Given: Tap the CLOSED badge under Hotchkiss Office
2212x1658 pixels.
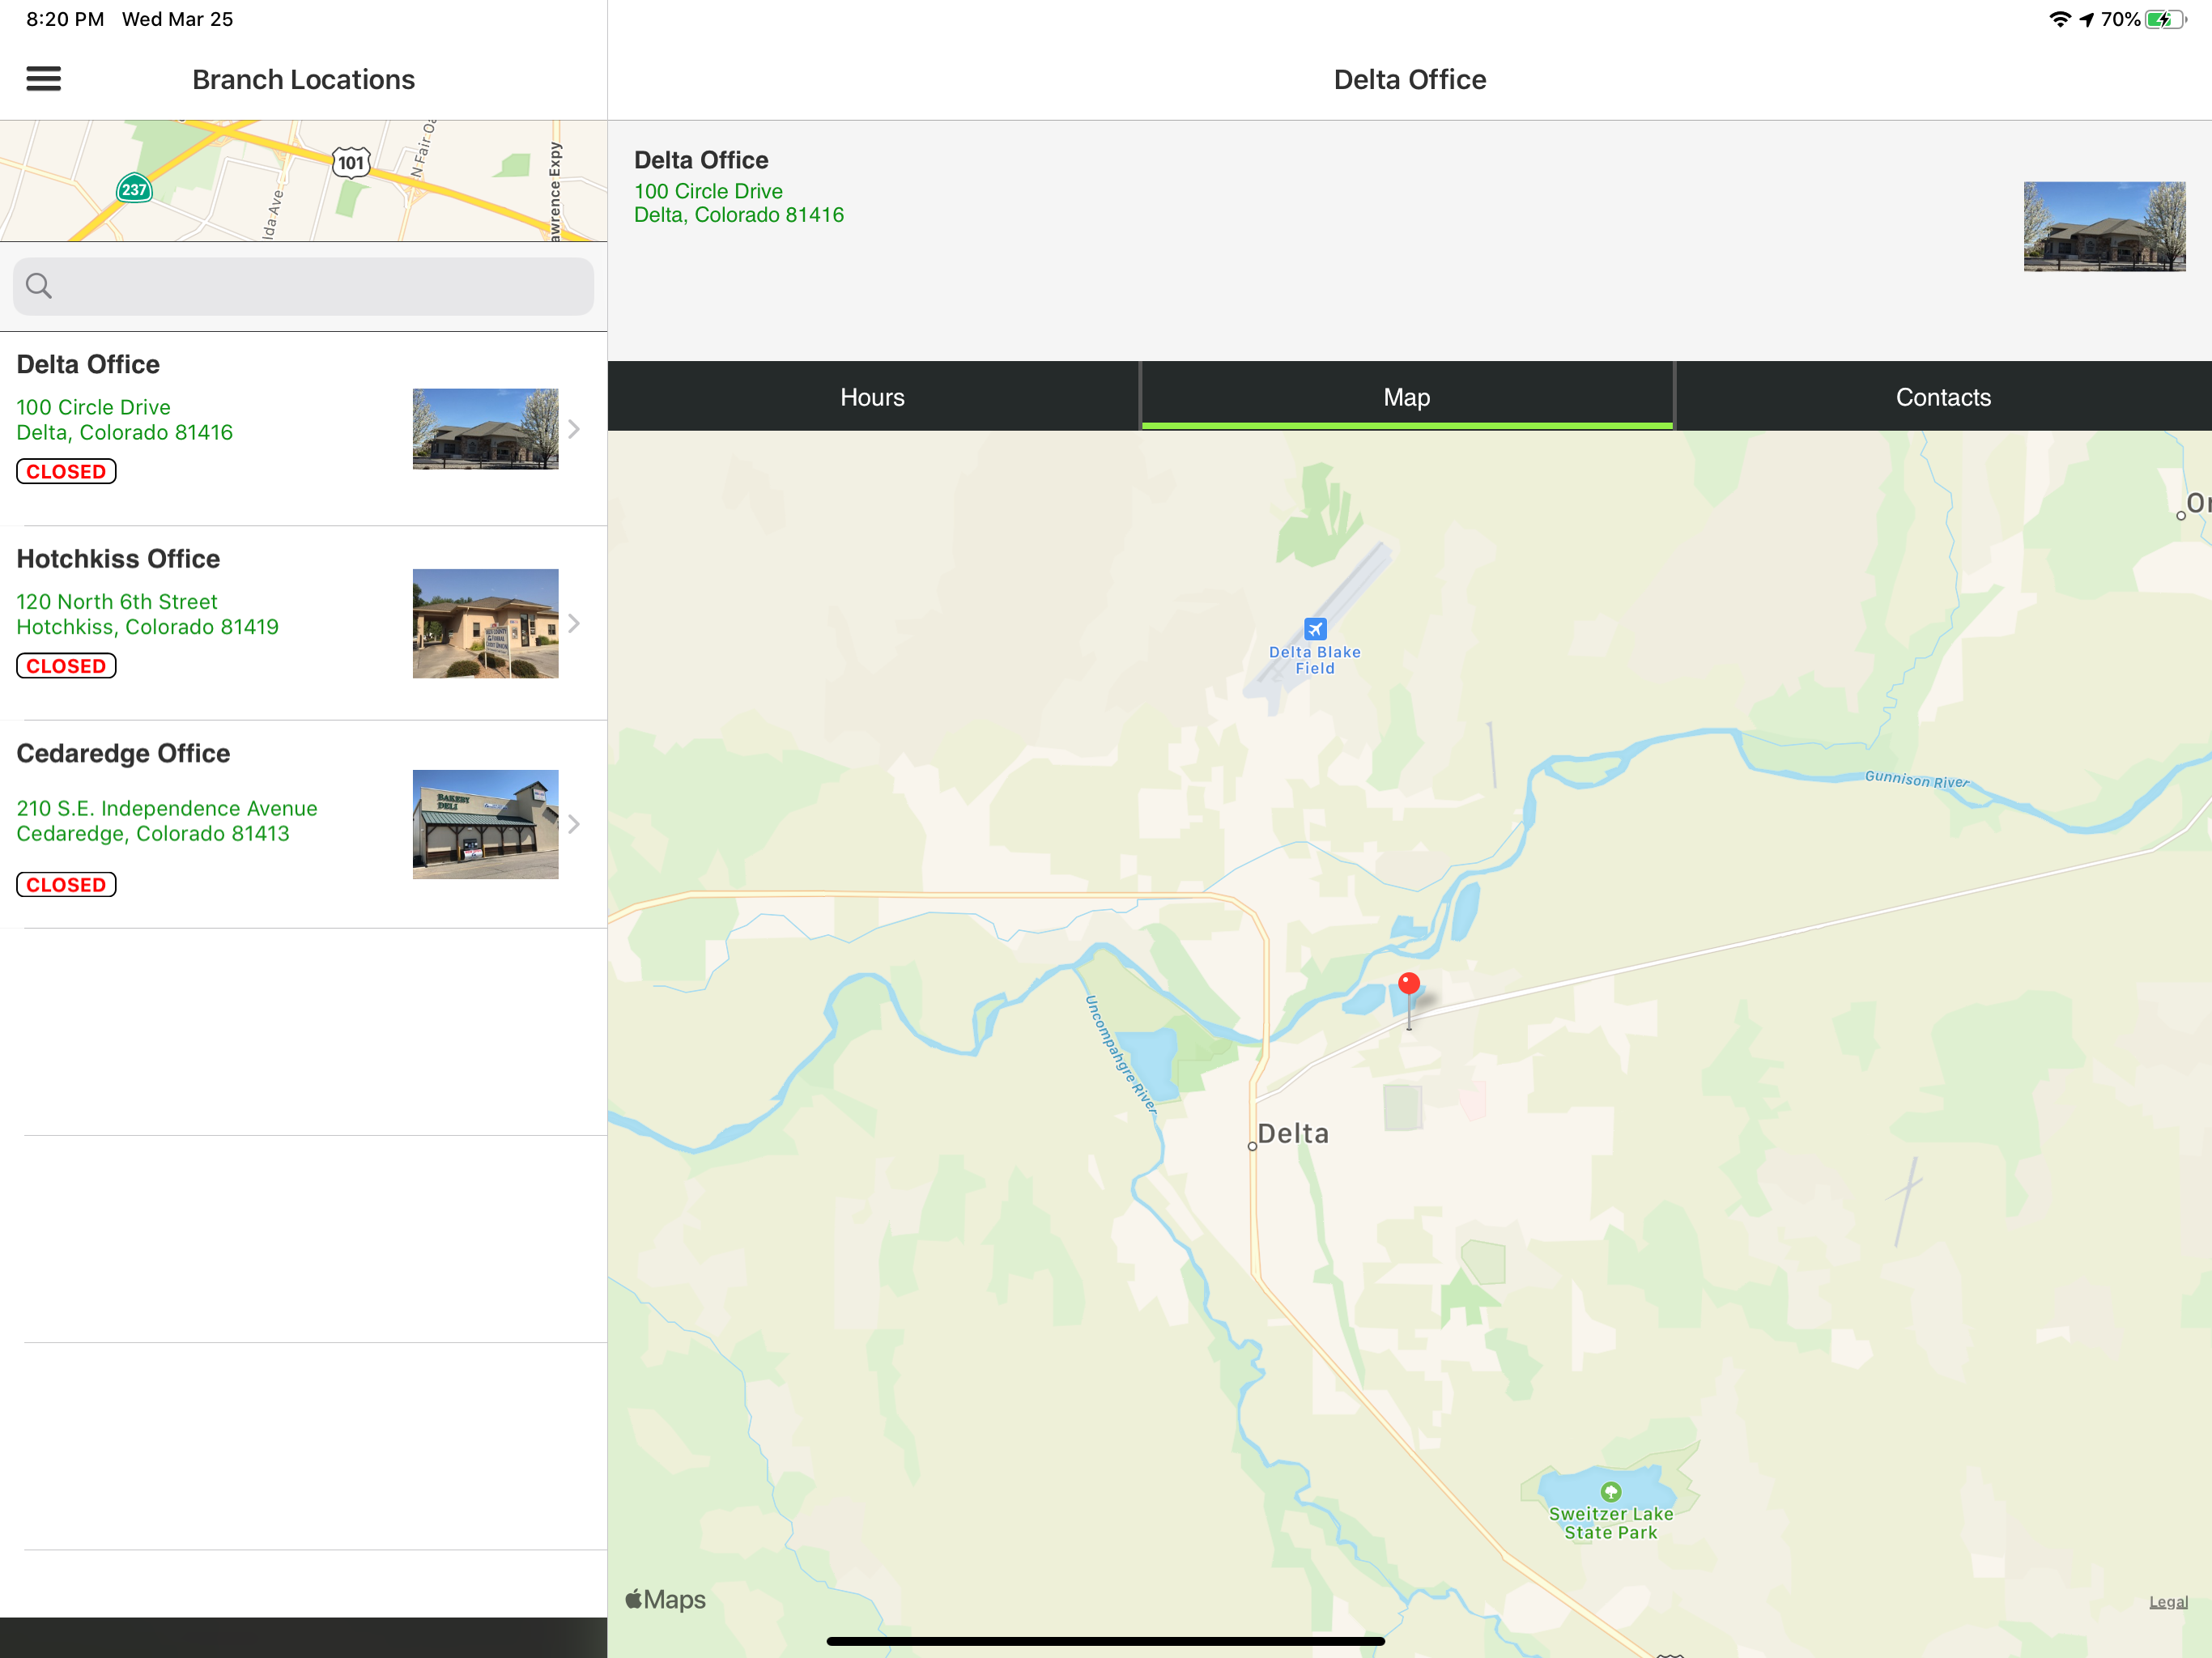Looking at the screenshot, I should [66, 666].
